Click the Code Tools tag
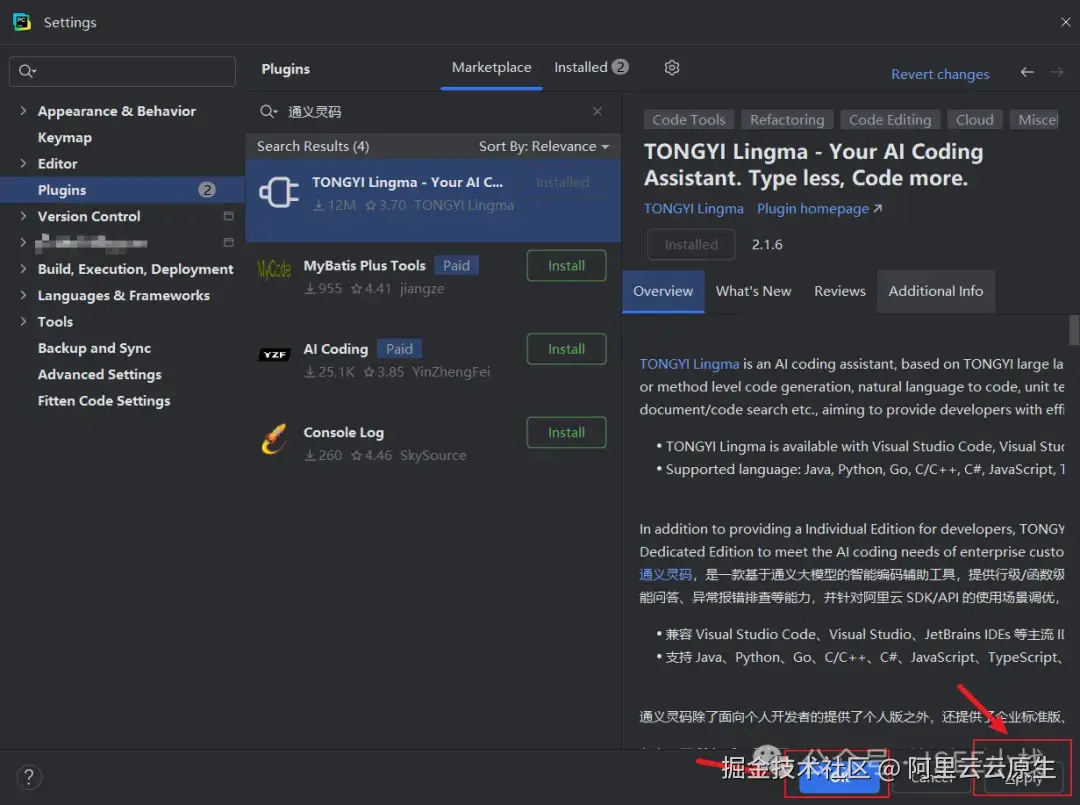The width and height of the screenshot is (1080, 805). click(689, 120)
